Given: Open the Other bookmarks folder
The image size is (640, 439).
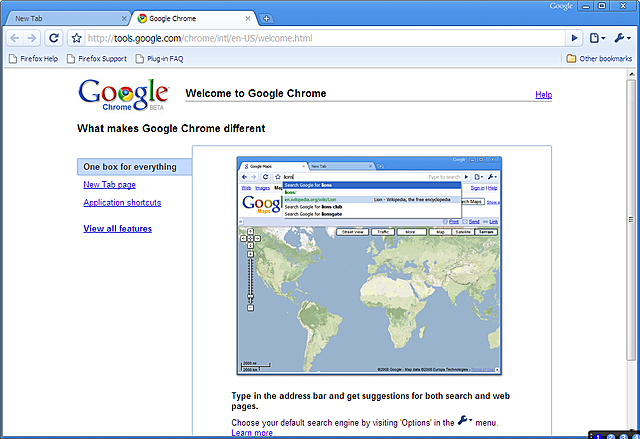Looking at the screenshot, I should click(x=599, y=59).
